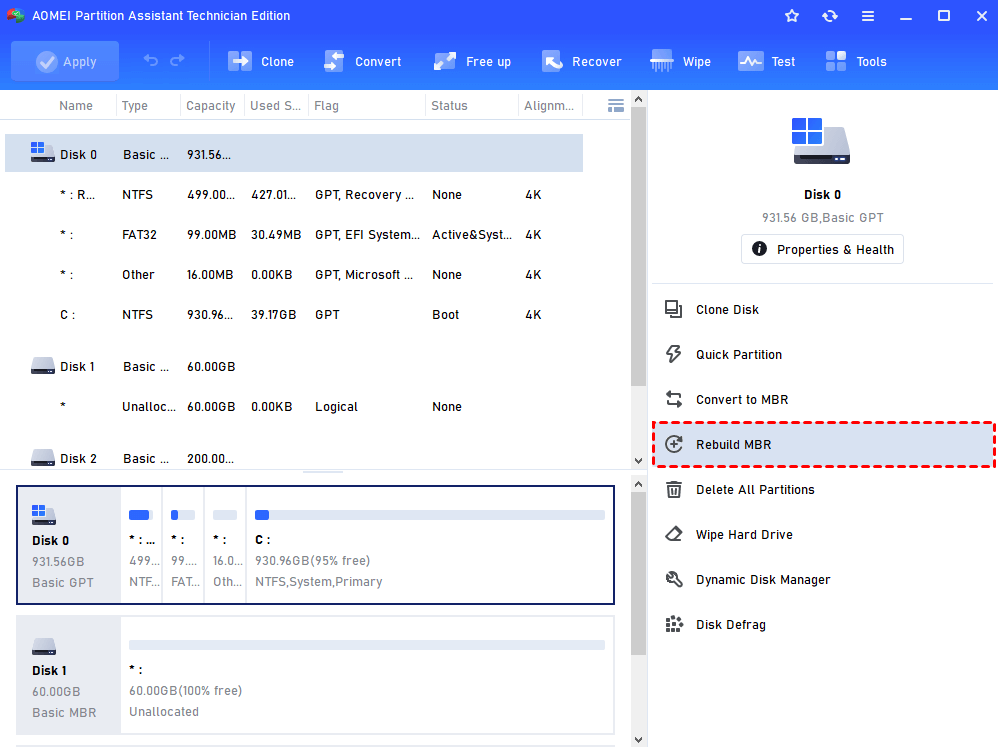Viewport: 998px width, 747px height.
Task: Select the Disk 1 unallocated space block
Action: click(367, 675)
